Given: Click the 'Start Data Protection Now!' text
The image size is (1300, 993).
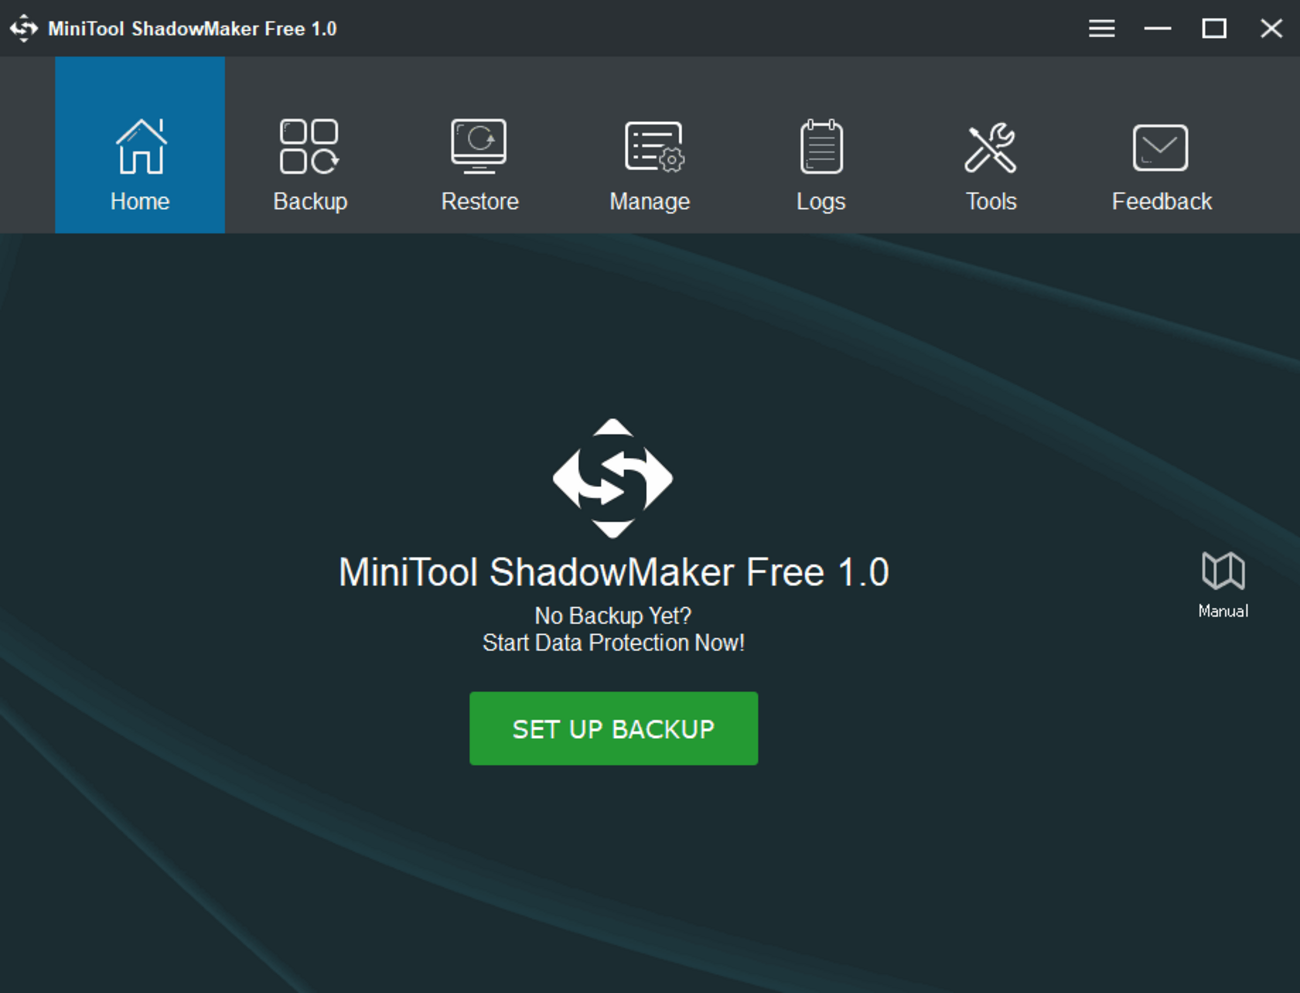Looking at the screenshot, I should point(614,643).
